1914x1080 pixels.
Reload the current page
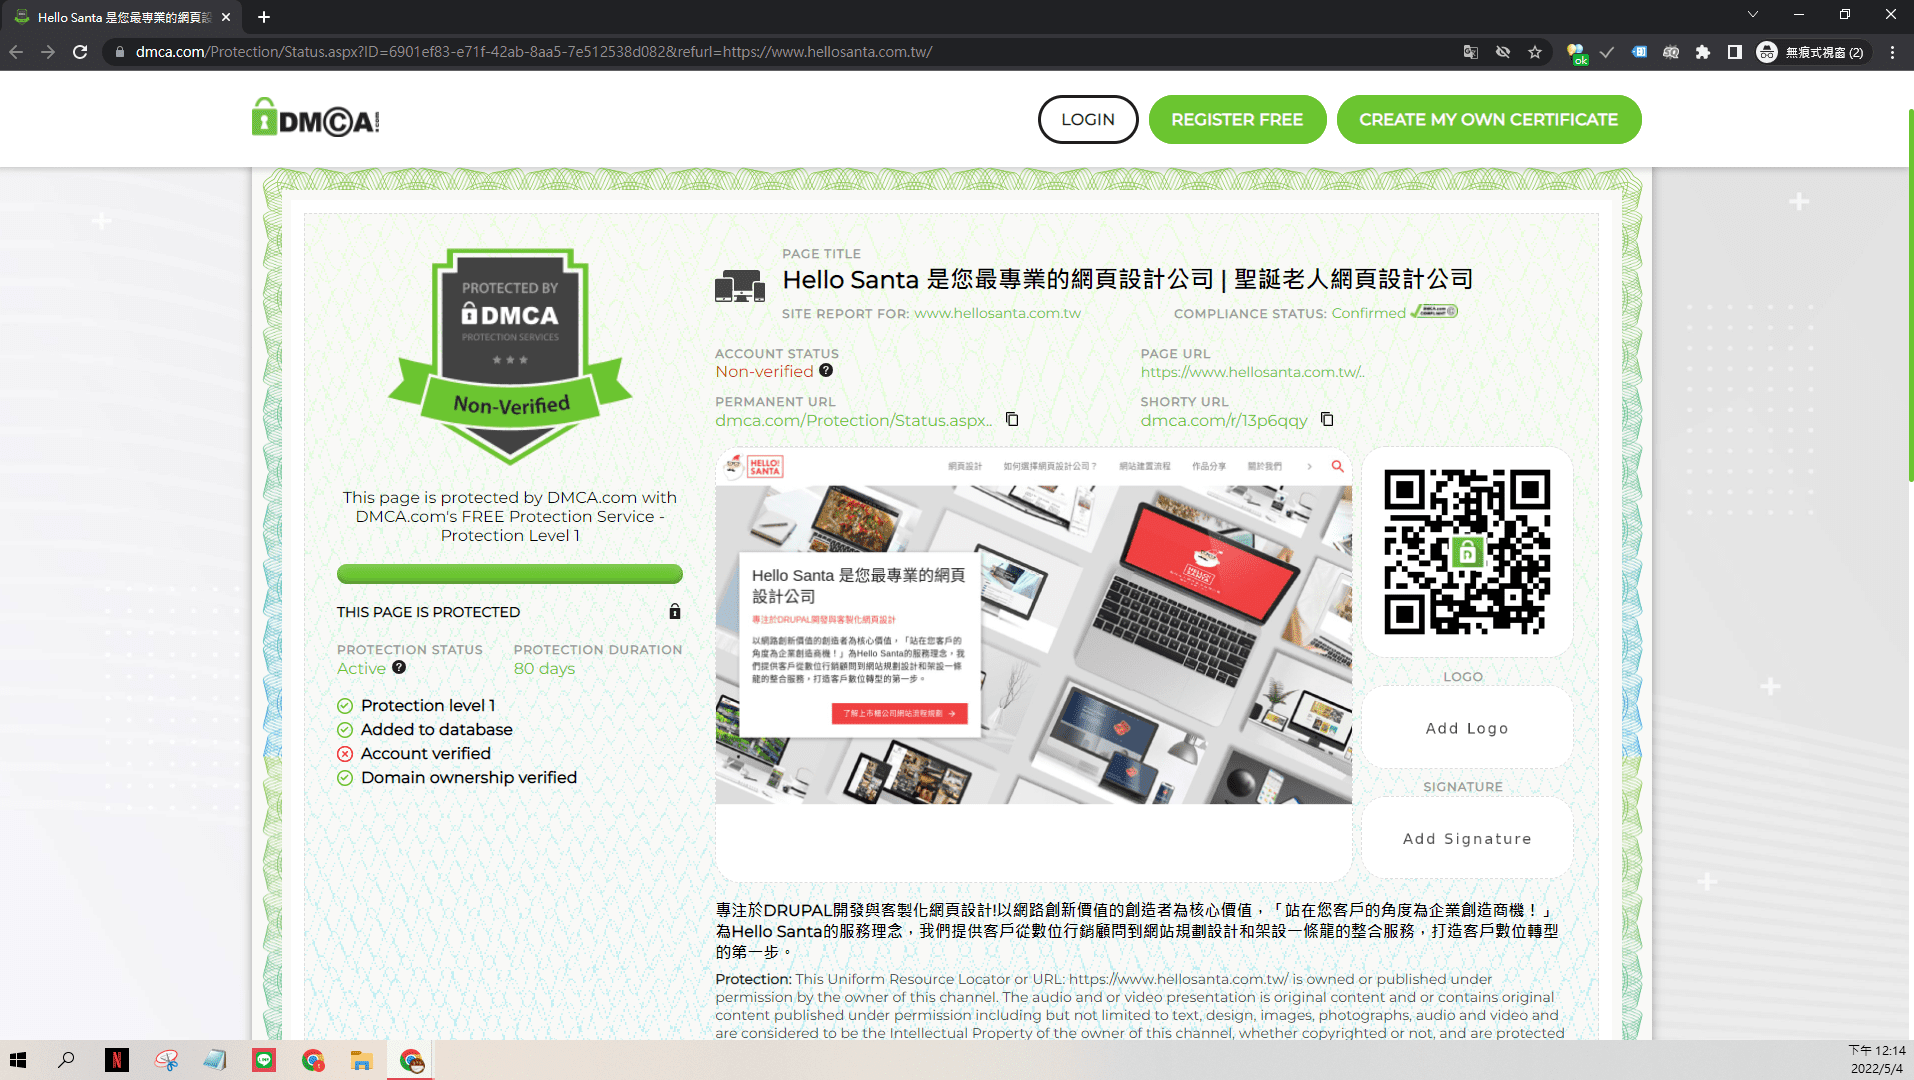click(80, 52)
